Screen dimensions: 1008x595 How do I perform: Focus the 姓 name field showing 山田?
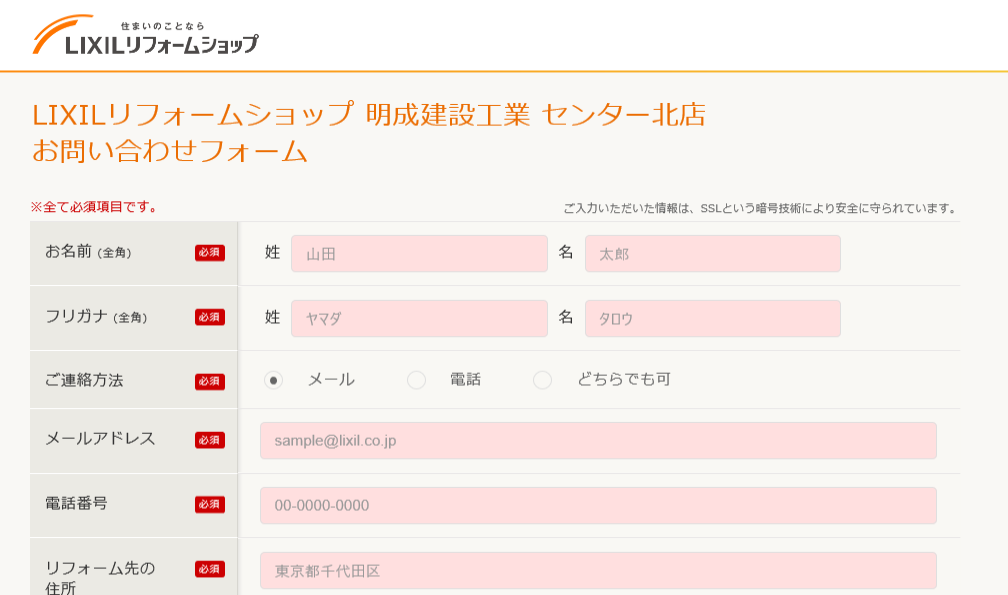coord(419,254)
